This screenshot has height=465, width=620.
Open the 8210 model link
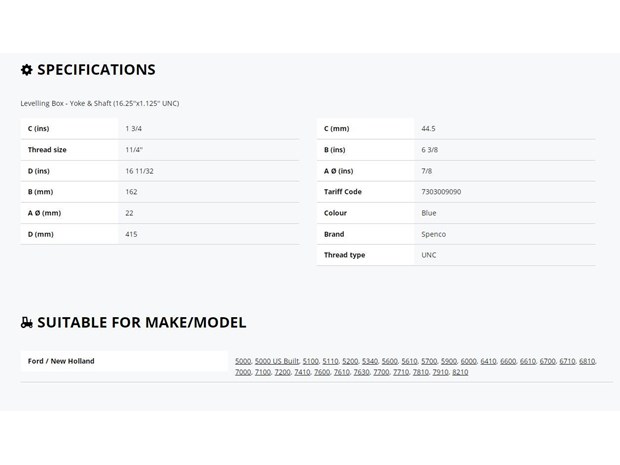(x=460, y=372)
